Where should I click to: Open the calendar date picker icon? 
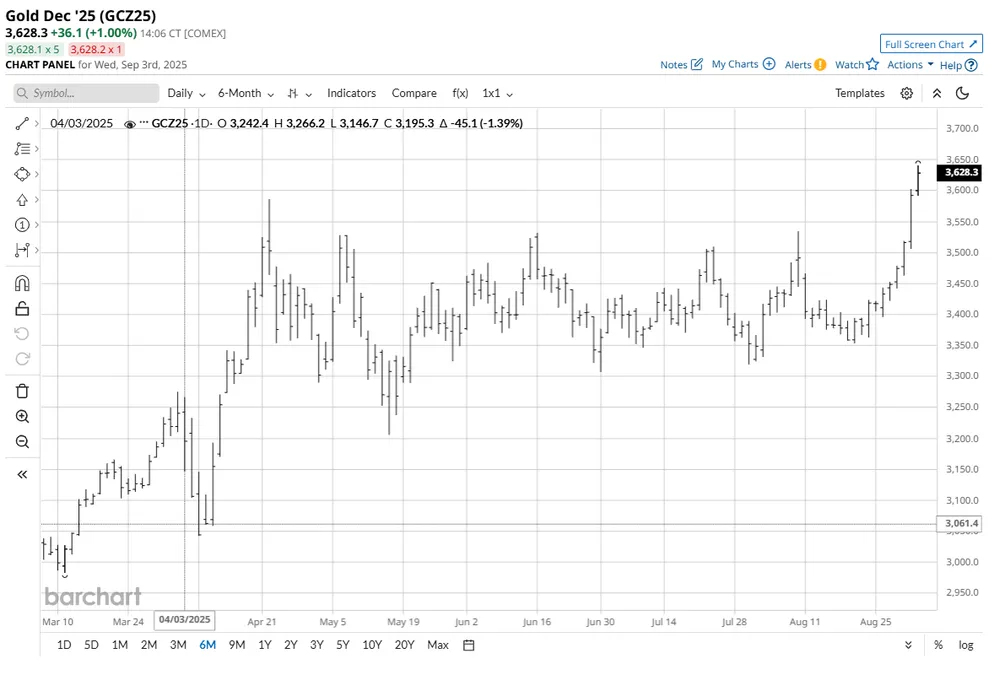(468, 645)
